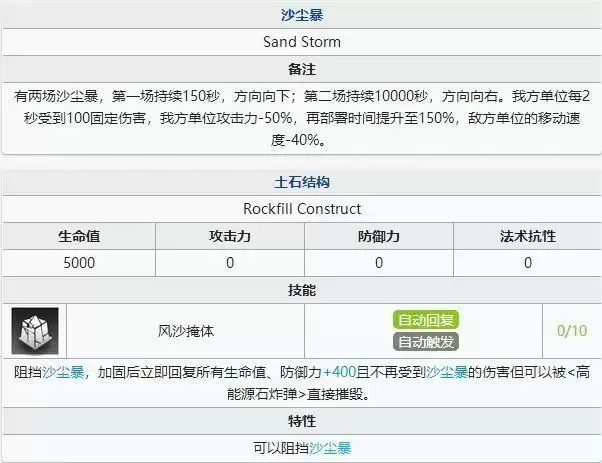The width and height of the screenshot is (602, 463).
Task: Open the 沙尘暴 link before 的伤害
Action: [445, 372]
